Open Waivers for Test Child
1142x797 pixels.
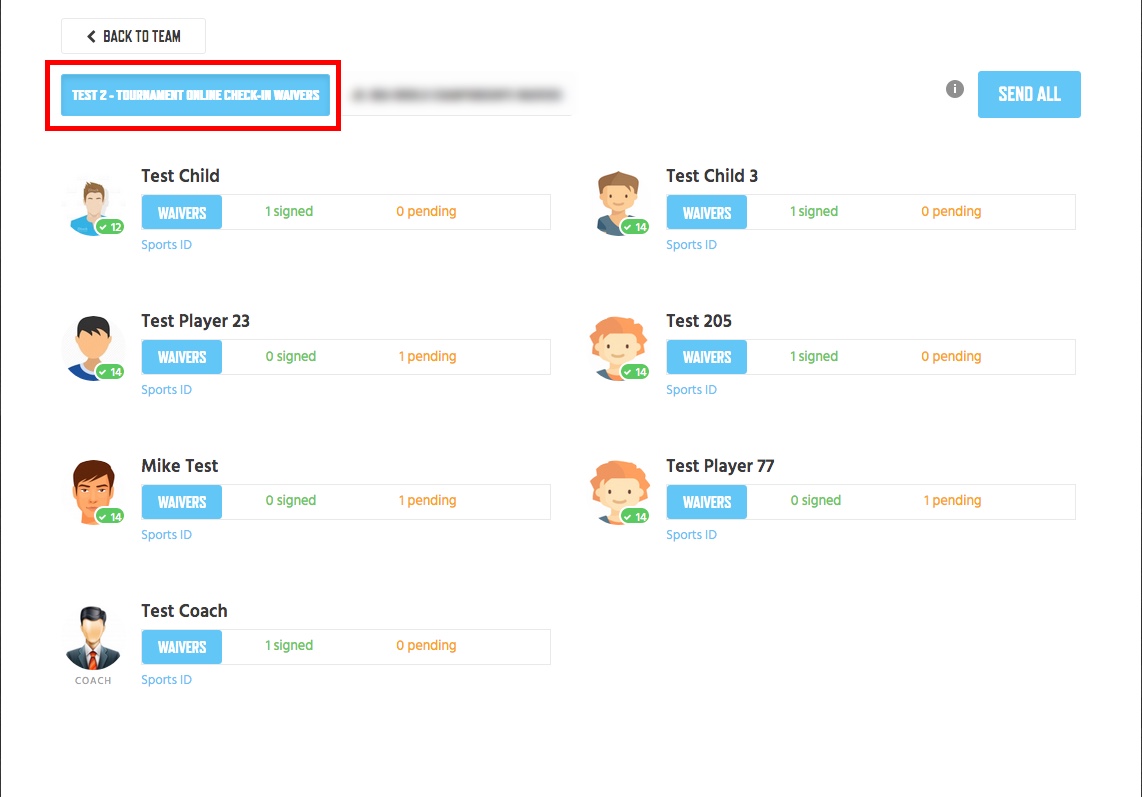181,213
